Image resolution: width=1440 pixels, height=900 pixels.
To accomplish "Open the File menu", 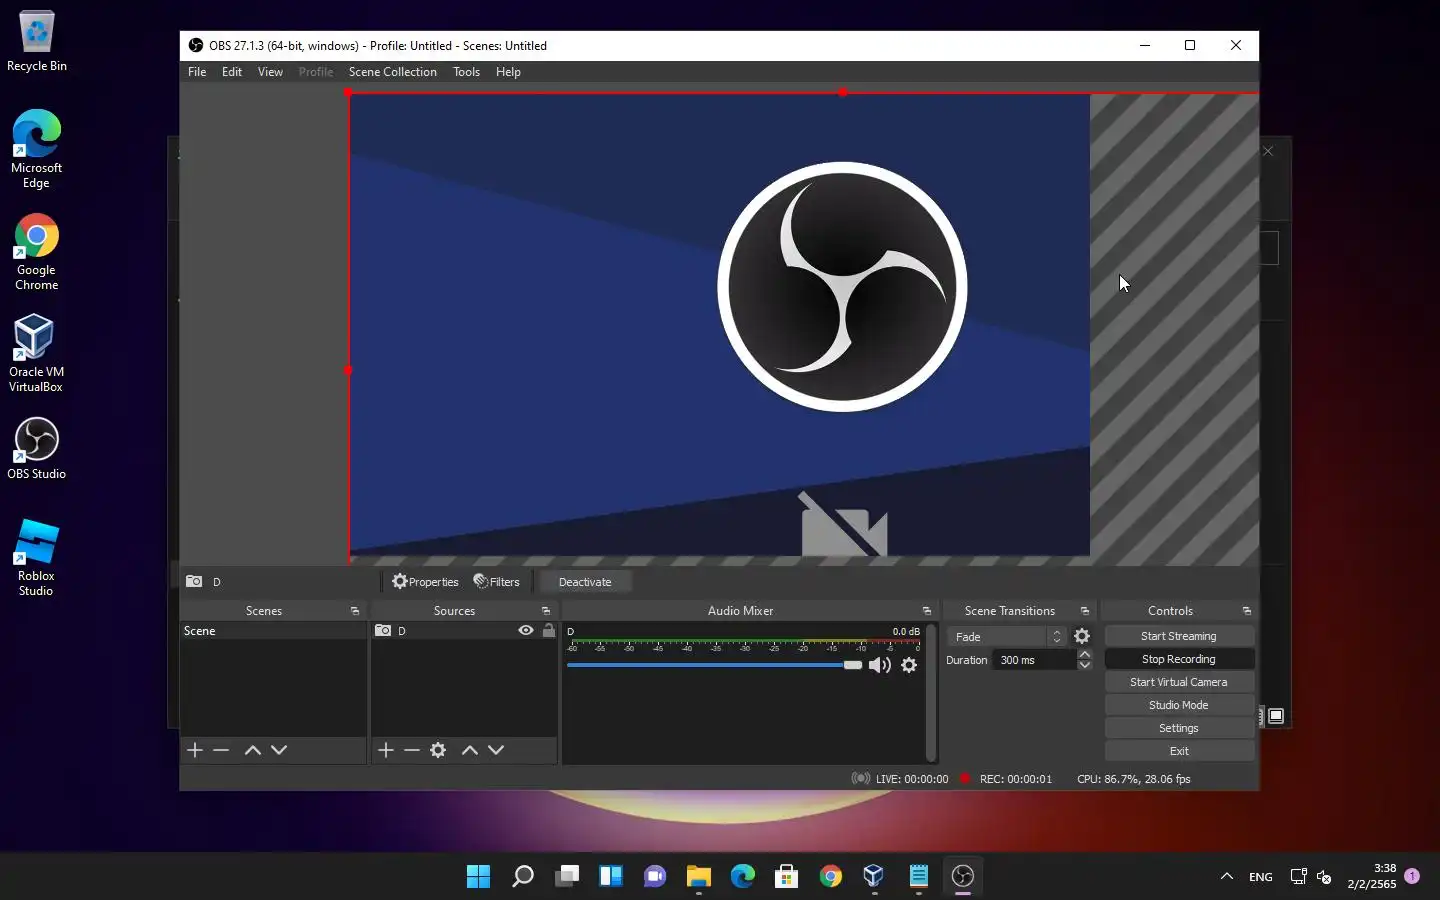I will click(x=197, y=72).
